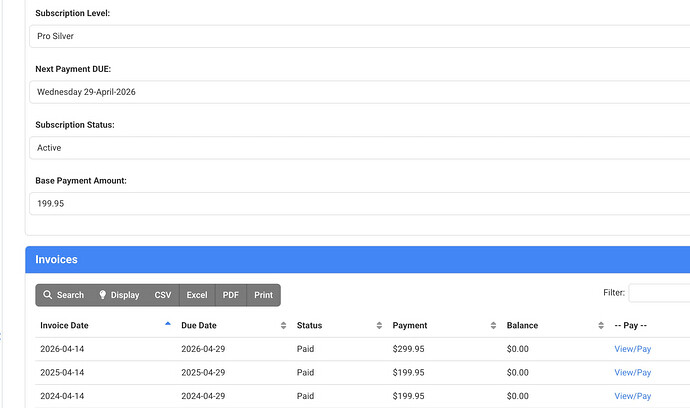Select invoice date cell 2024-04-14
This screenshot has width=690, height=408.
tap(62, 396)
